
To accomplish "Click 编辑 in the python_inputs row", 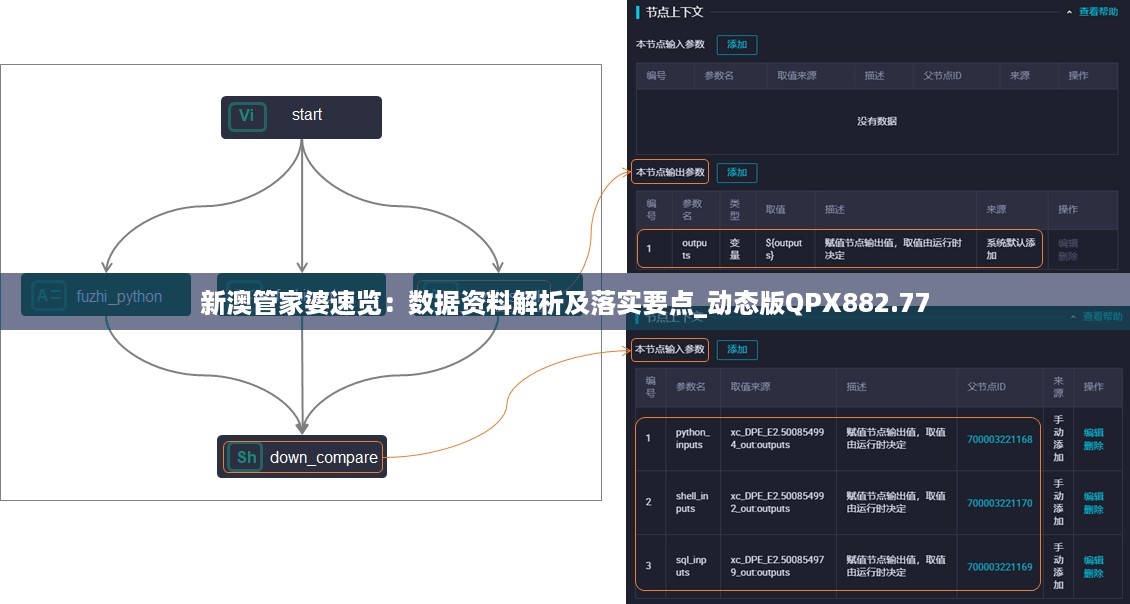I will [1093, 432].
